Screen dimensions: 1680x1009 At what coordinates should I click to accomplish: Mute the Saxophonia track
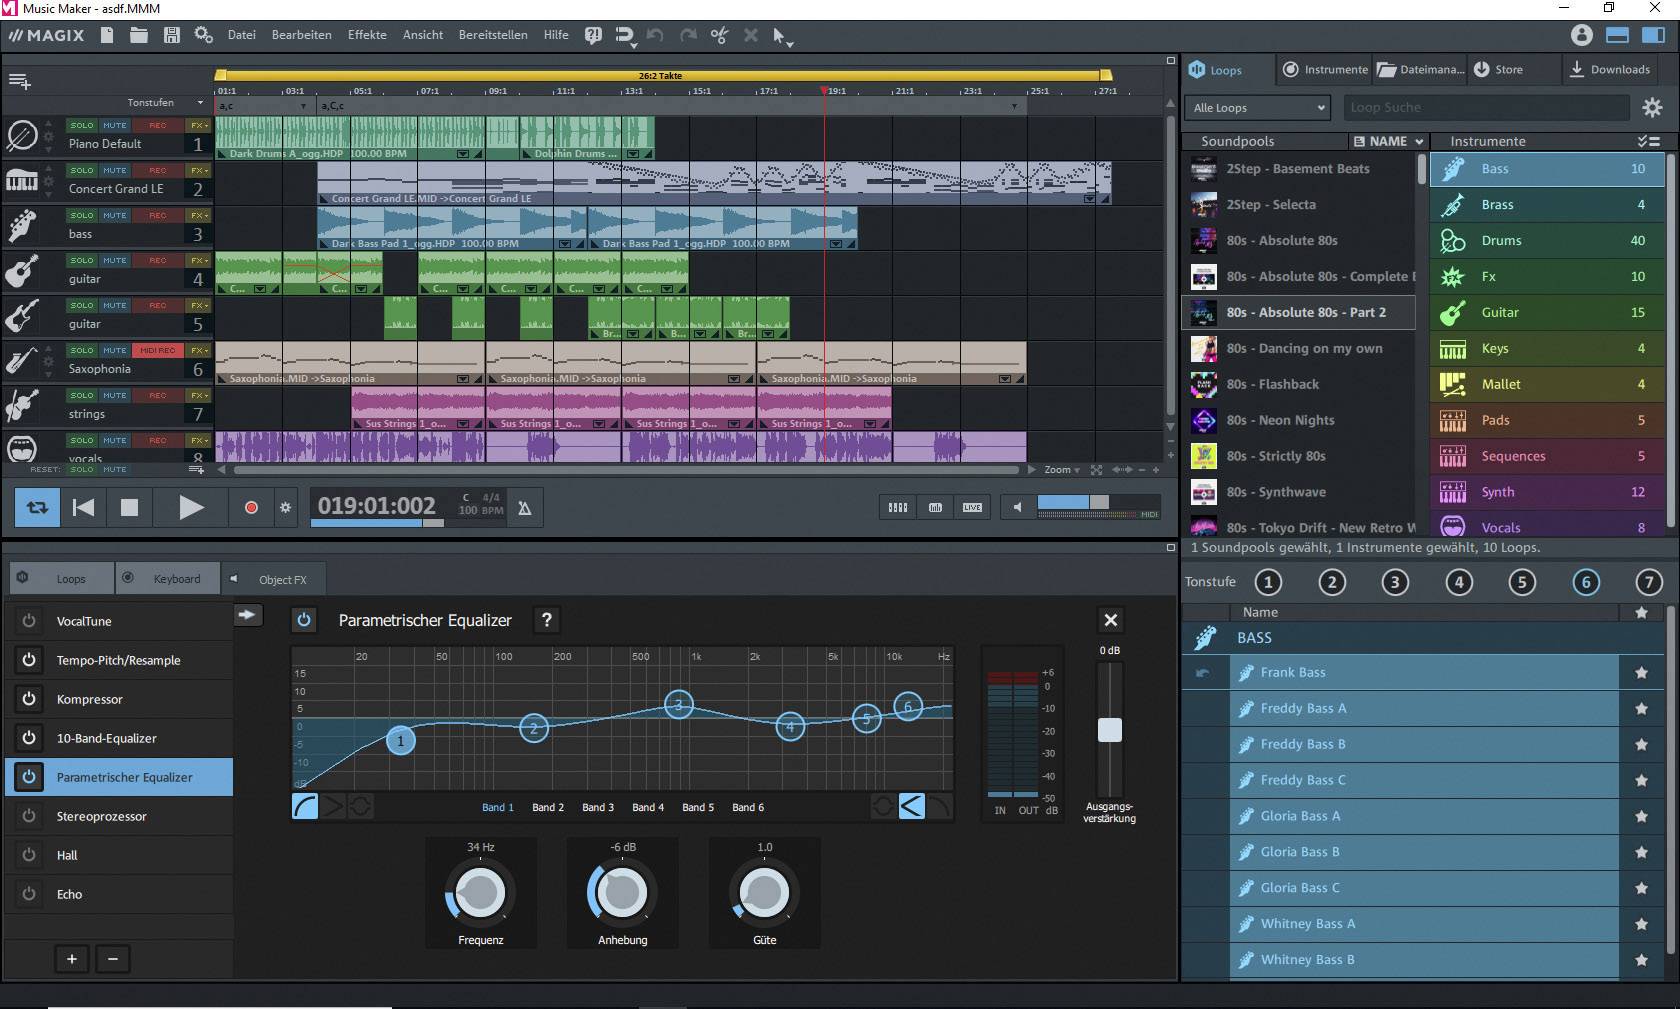click(113, 350)
